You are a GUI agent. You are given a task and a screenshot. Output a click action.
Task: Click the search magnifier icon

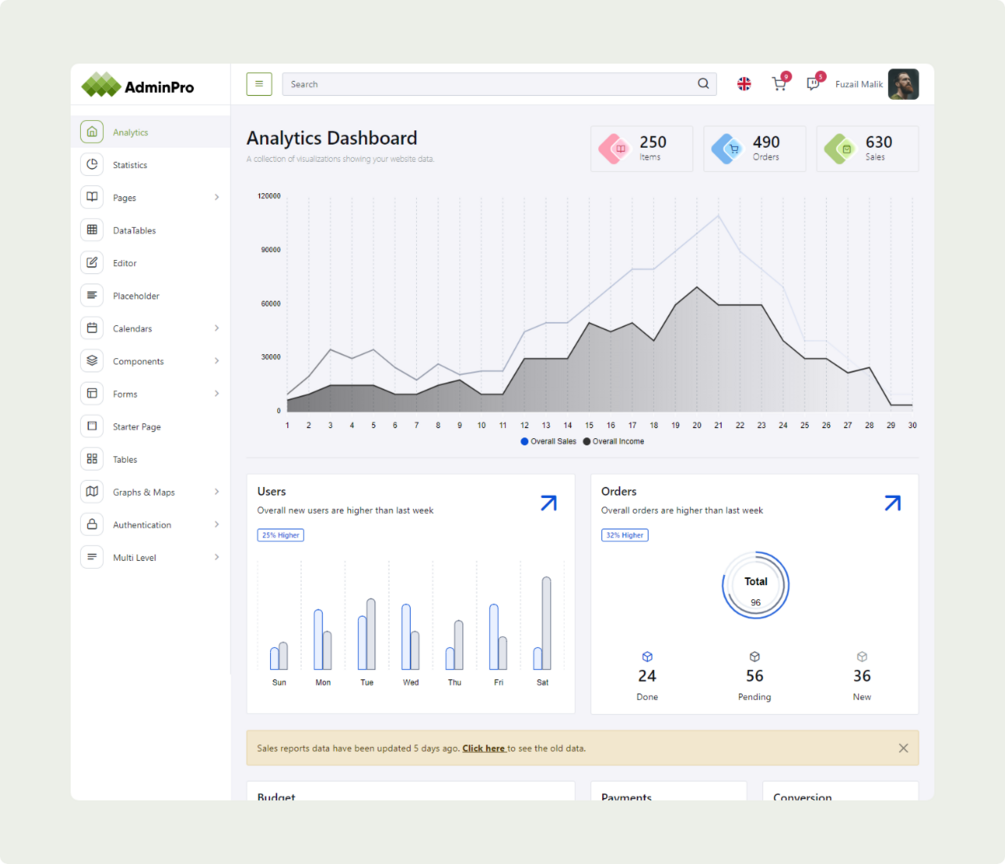coord(703,84)
